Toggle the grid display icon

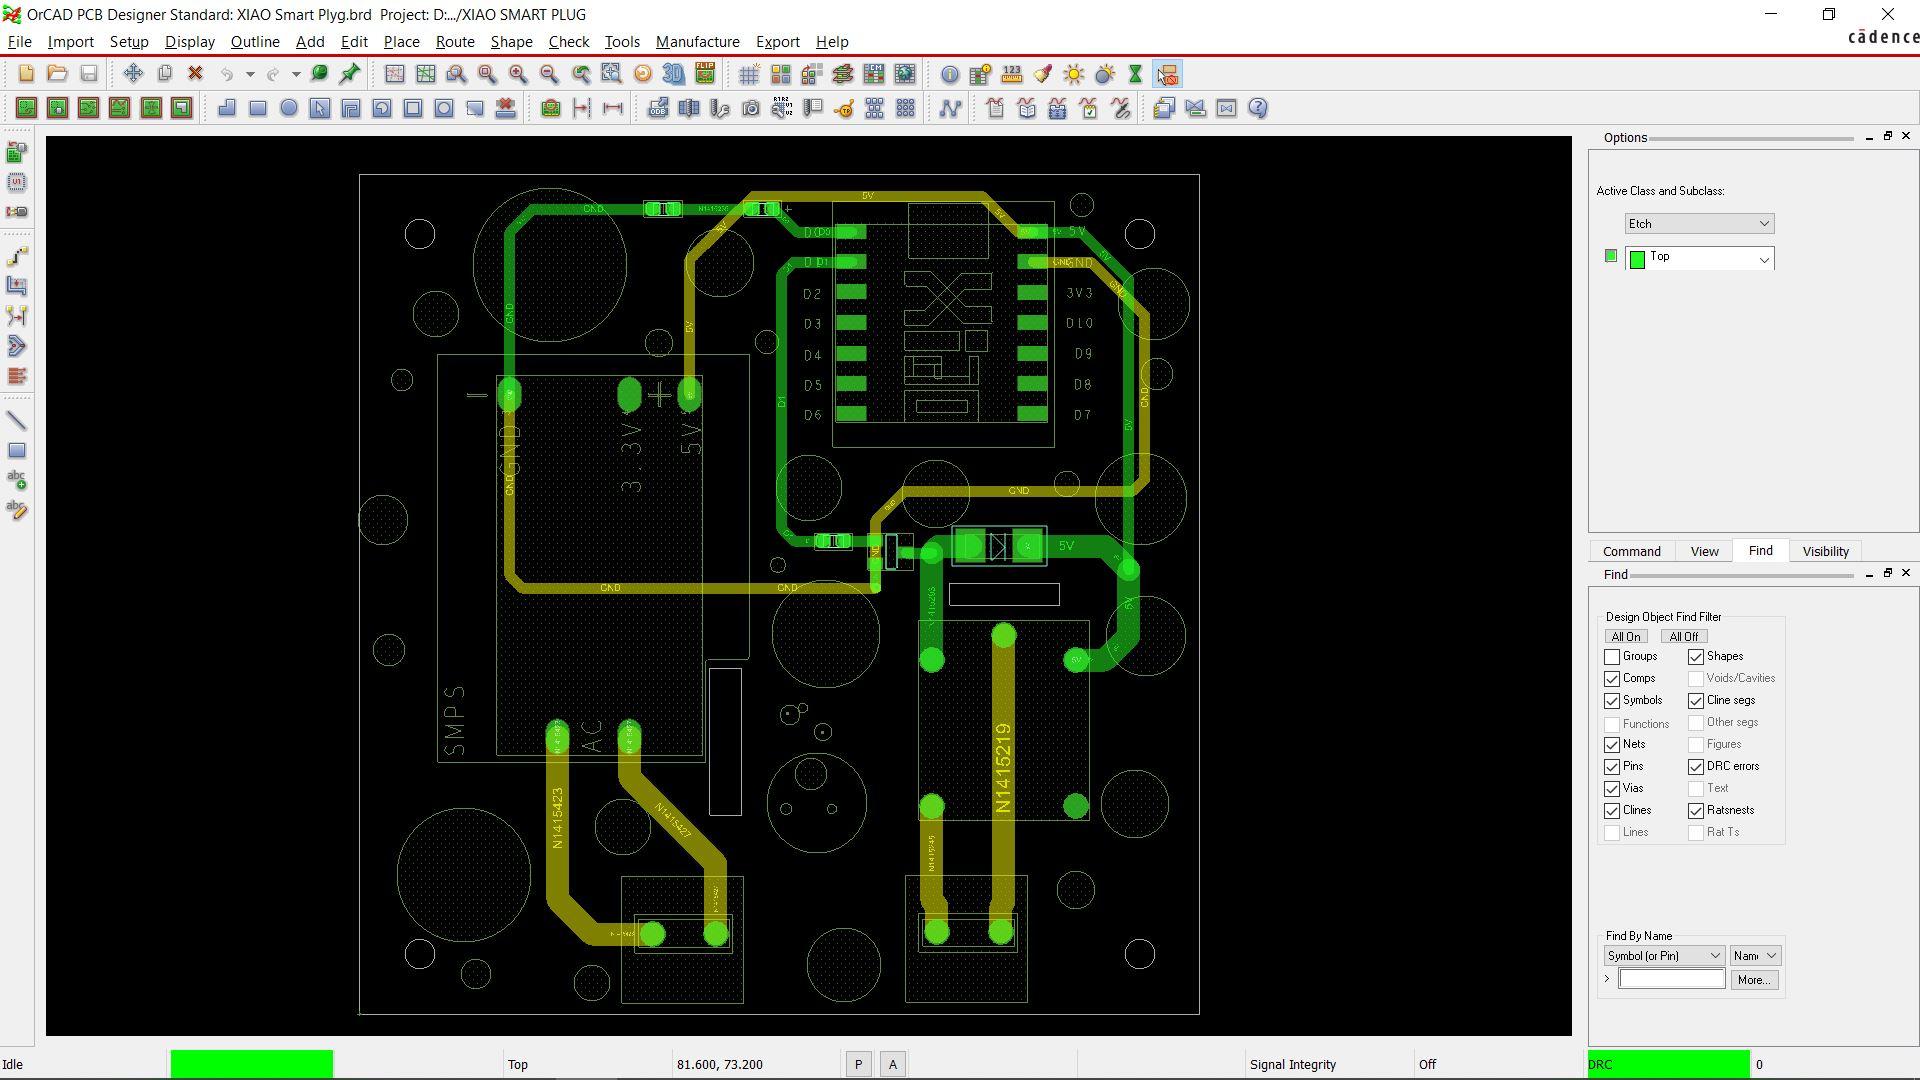[x=749, y=74]
